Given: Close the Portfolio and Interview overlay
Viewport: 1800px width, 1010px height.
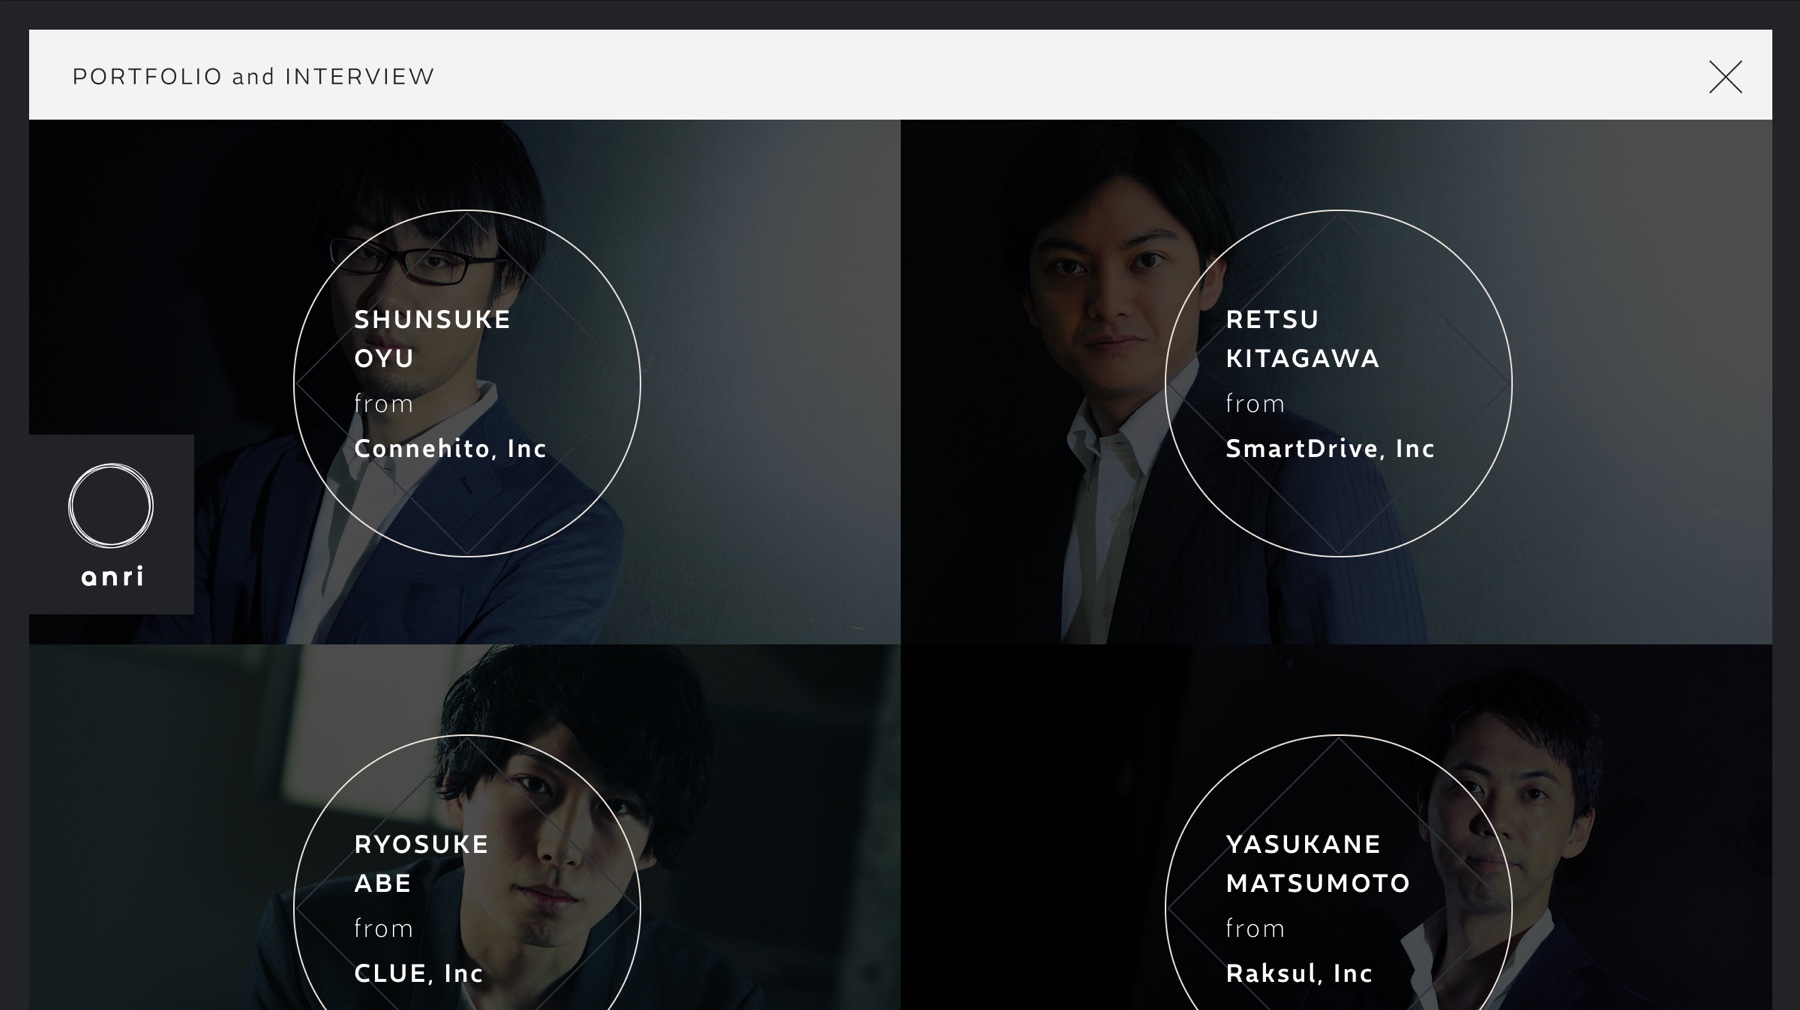Looking at the screenshot, I should (1725, 77).
